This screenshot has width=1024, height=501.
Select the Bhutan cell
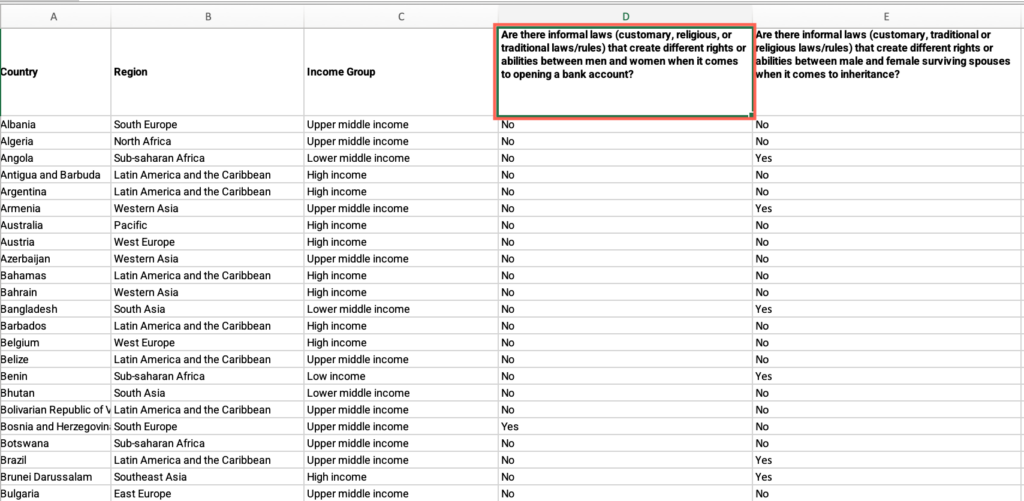point(56,393)
